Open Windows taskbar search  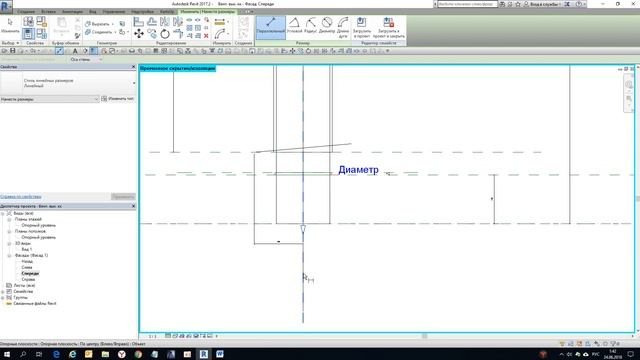(x=23, y=354)
